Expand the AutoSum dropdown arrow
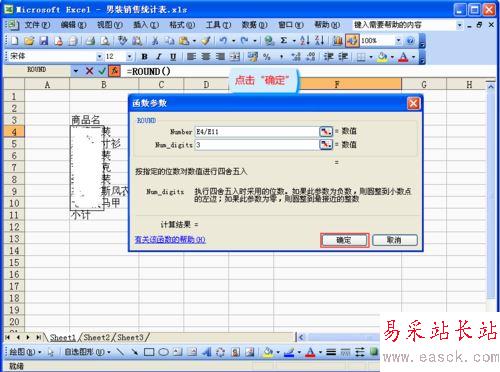 point(294,41)
